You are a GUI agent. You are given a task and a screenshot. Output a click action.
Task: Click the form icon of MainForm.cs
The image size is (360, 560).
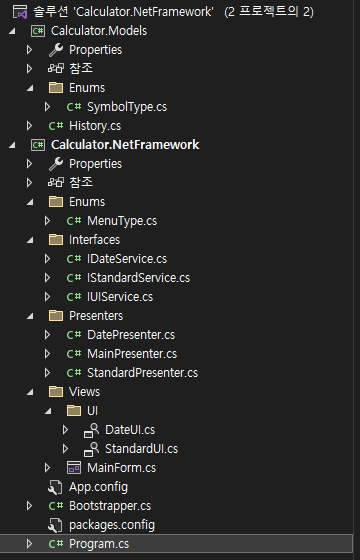coord(74,468)
